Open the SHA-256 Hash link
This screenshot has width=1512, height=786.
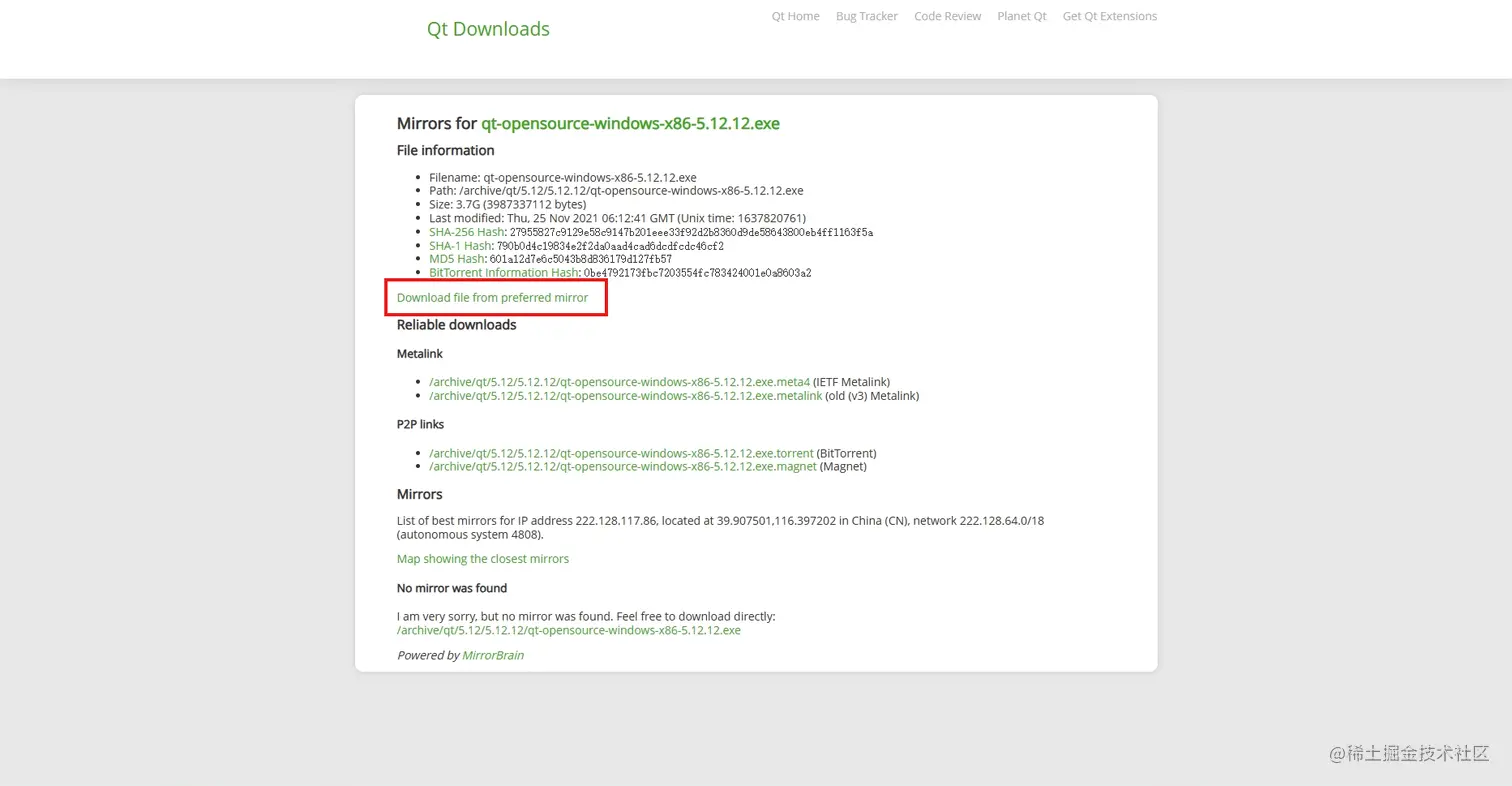pos(467,232)
